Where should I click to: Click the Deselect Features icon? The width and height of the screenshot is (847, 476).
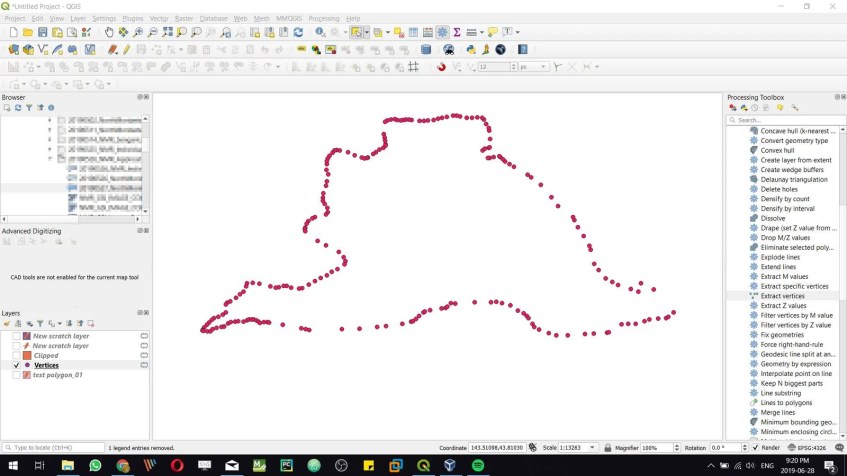tap(399, 32)
